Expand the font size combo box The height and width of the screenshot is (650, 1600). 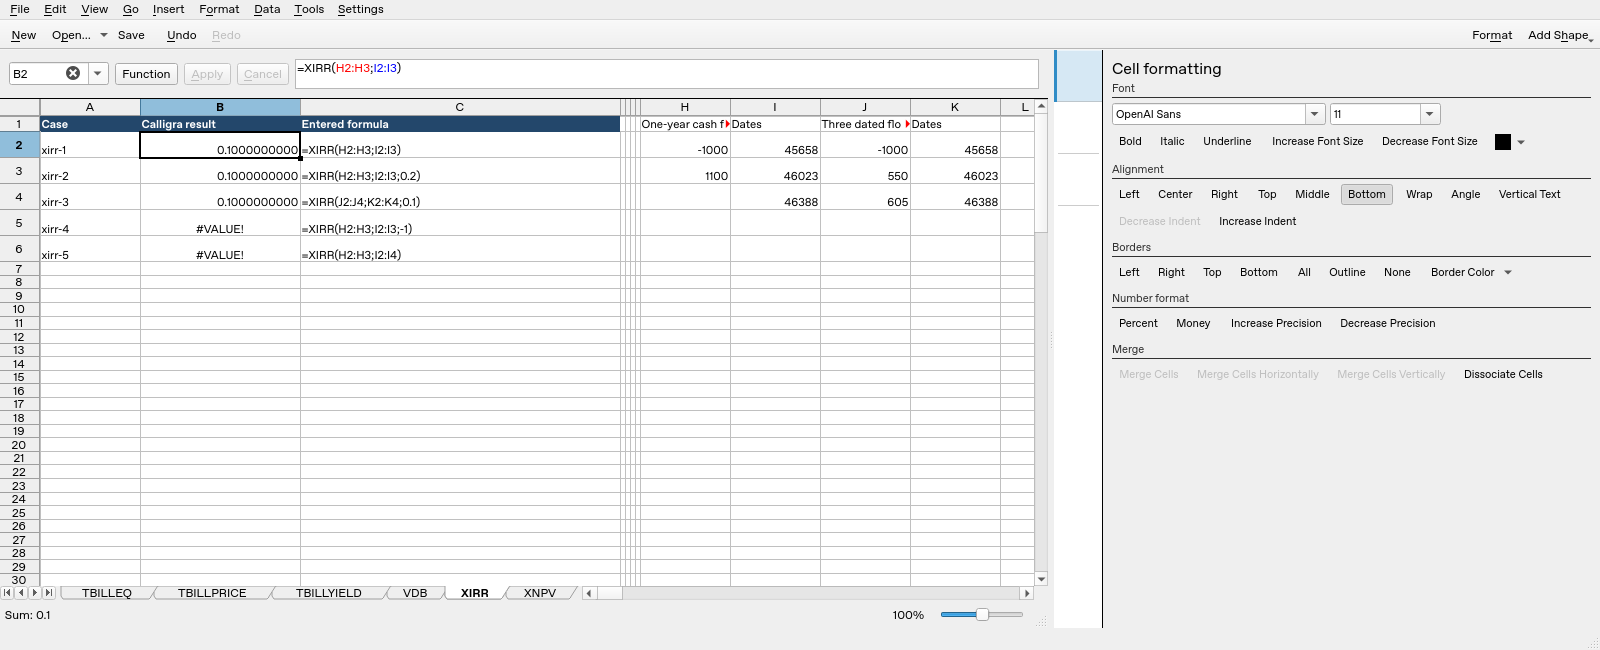pyautogui.click(x=1430, y=114)
